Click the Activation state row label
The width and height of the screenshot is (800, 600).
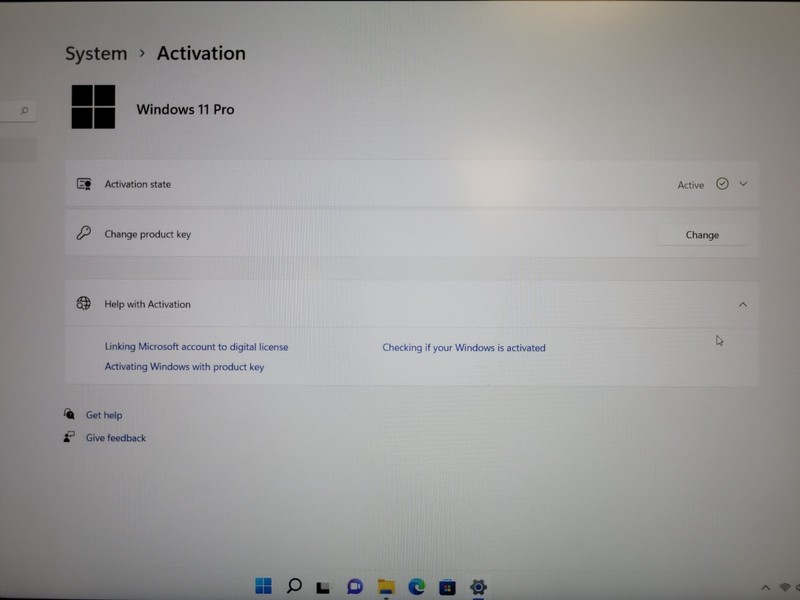(138, 184)
